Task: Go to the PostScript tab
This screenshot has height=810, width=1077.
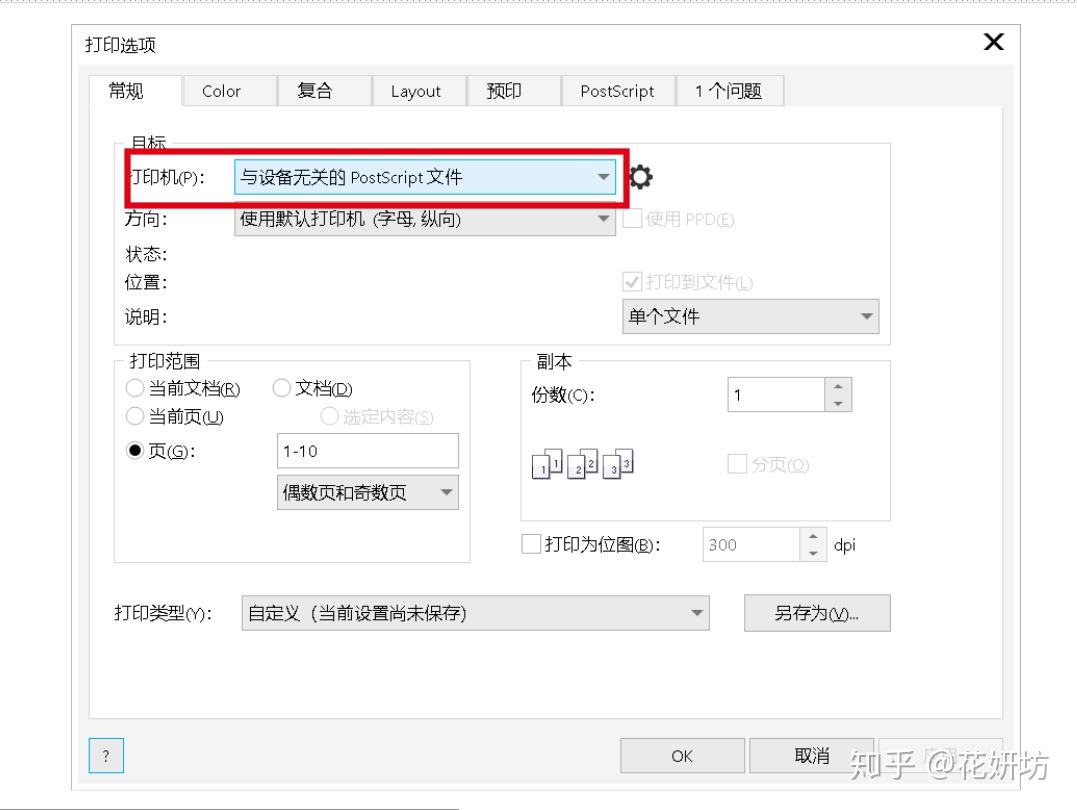Action: (617, 91)
